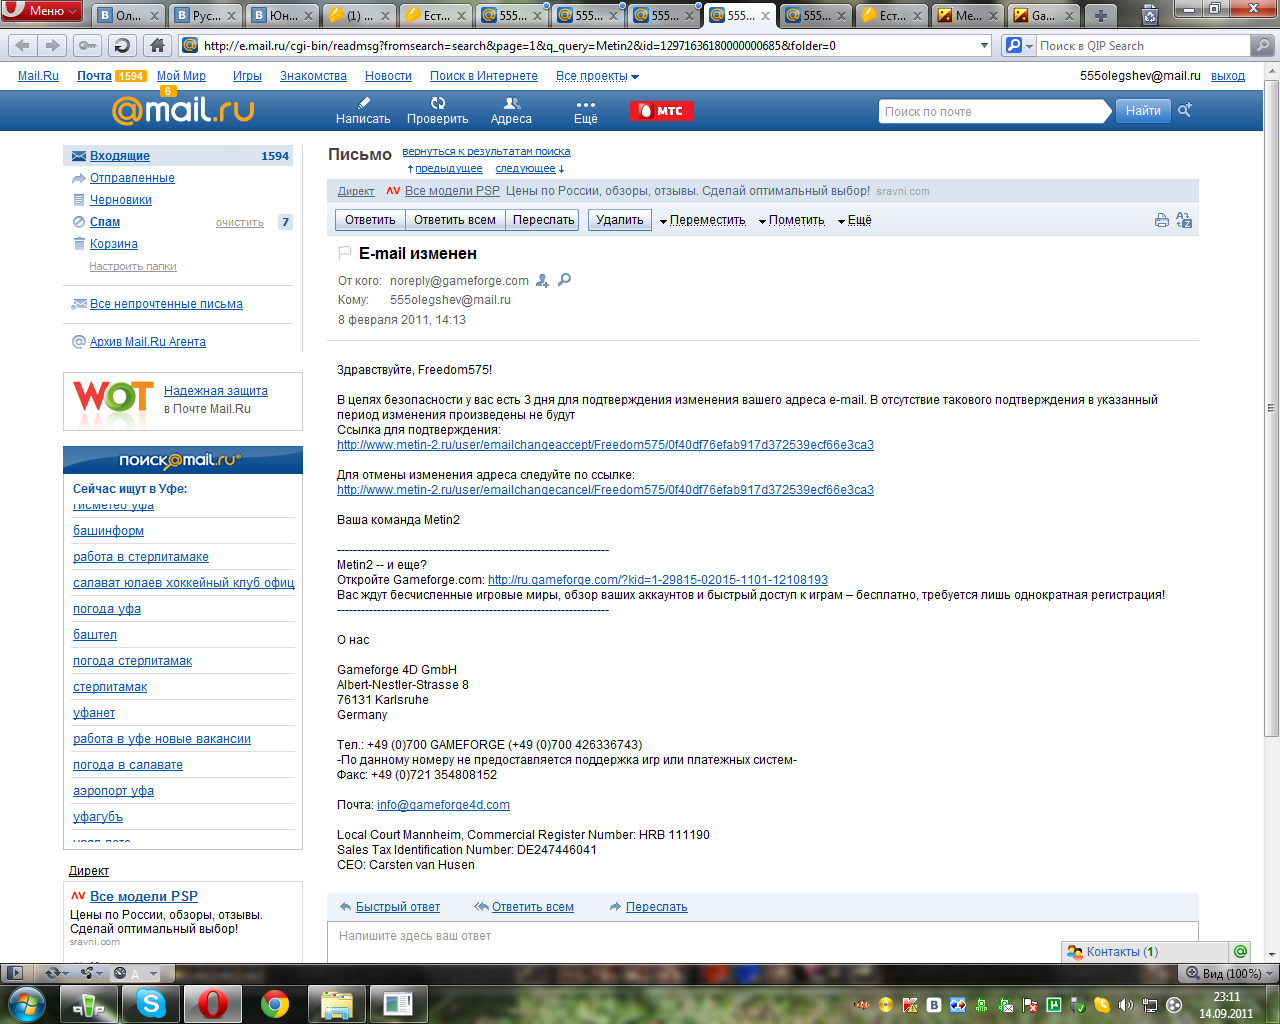Open Google Chrome from the taskbar
The width and height of the screenshot is (1280, 1024).
coord(275,1003)
